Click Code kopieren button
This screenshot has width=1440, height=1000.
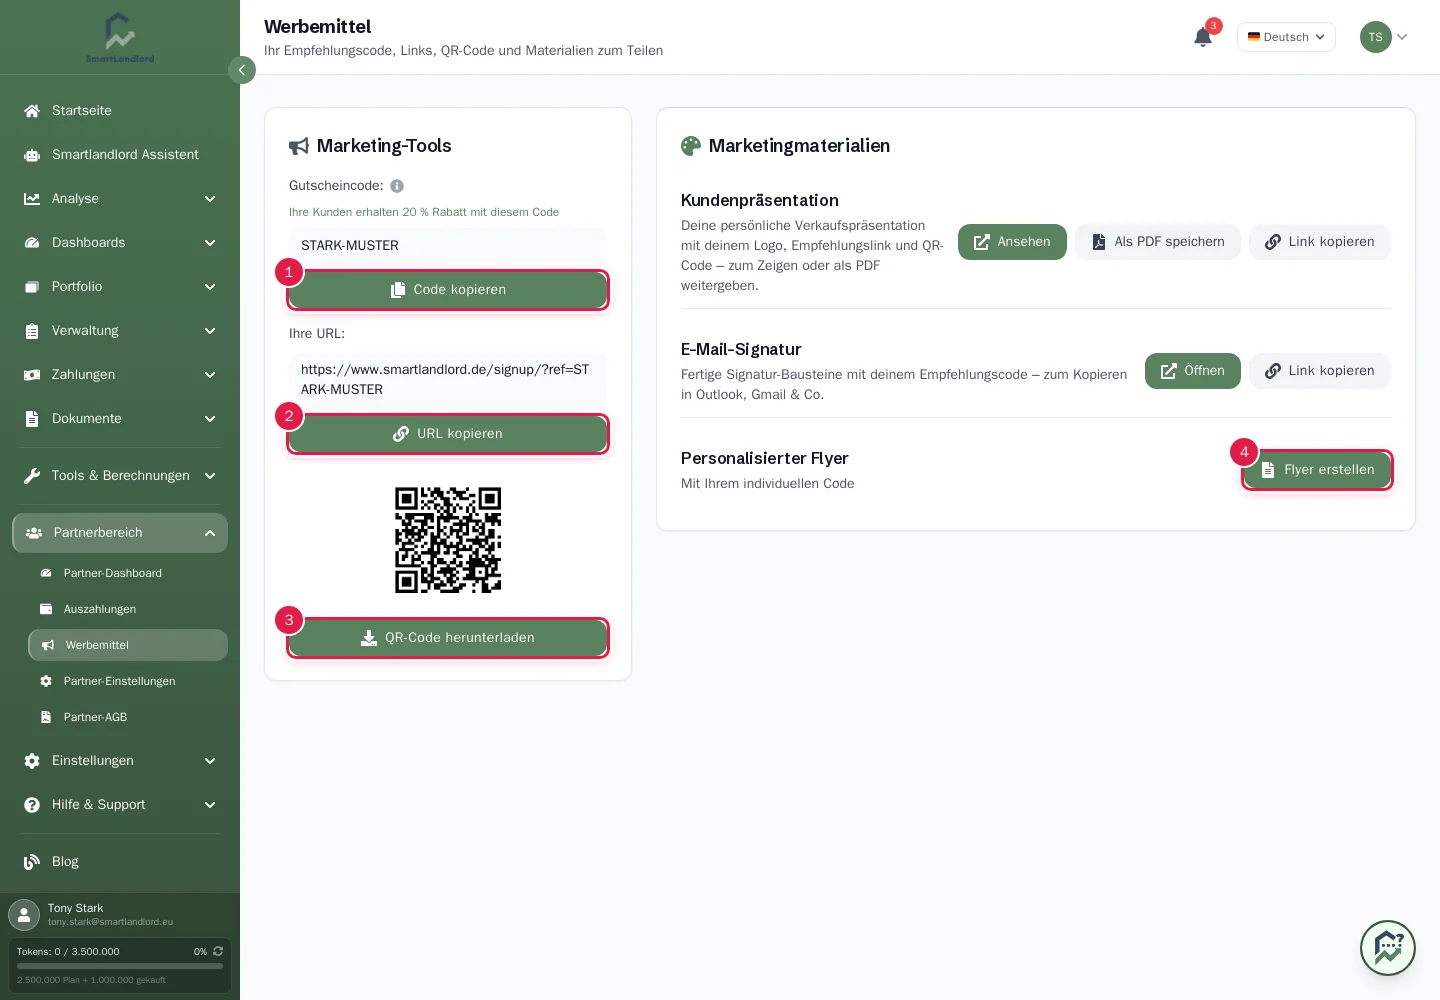(448, 290)
